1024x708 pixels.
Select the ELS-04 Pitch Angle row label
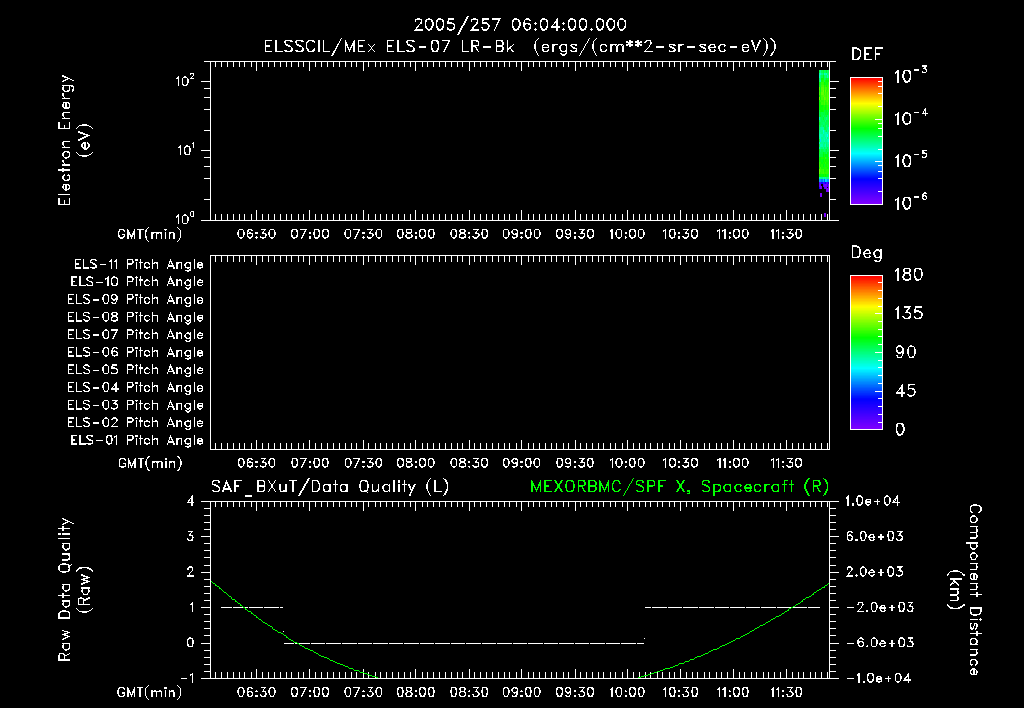pos(135,387)
